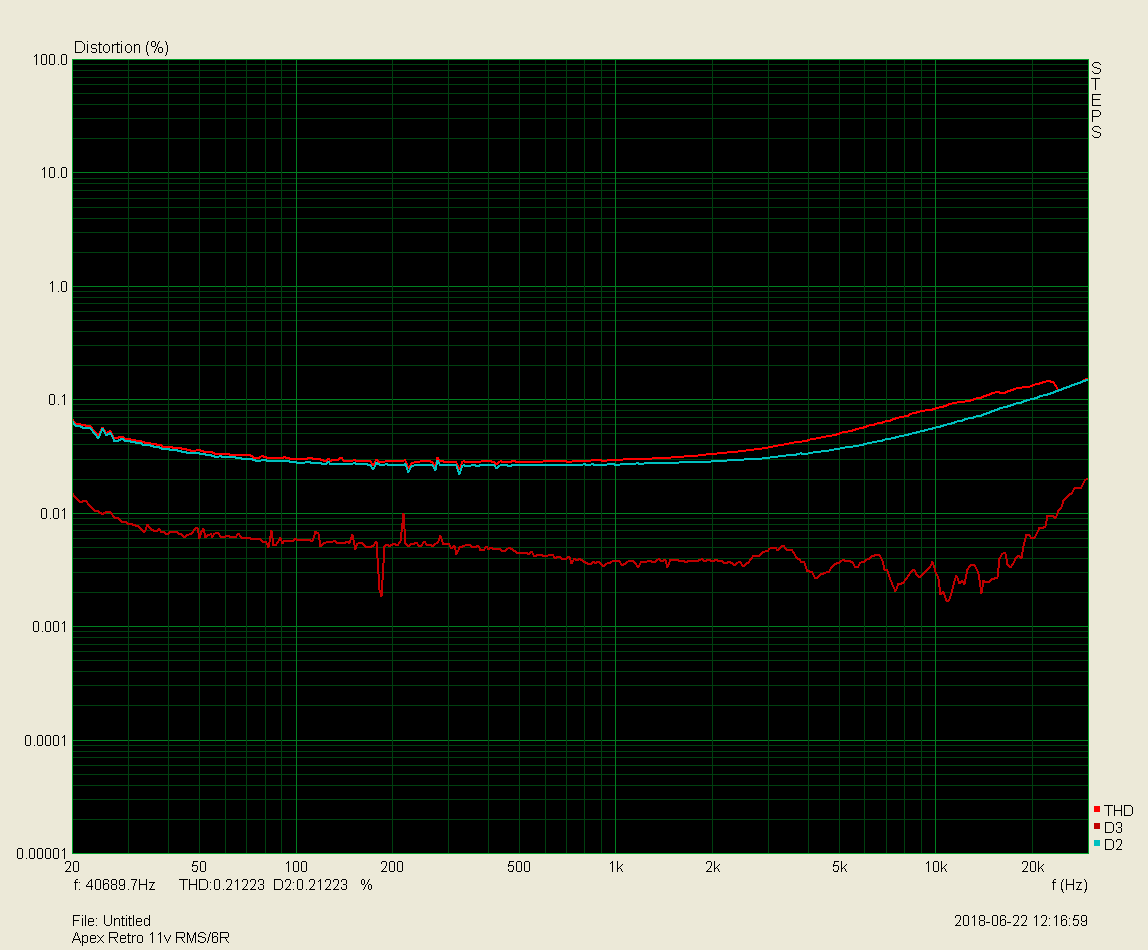
Task: Click the Apex Retro 11v RMS/6R caption
Action: pos(151,938)
